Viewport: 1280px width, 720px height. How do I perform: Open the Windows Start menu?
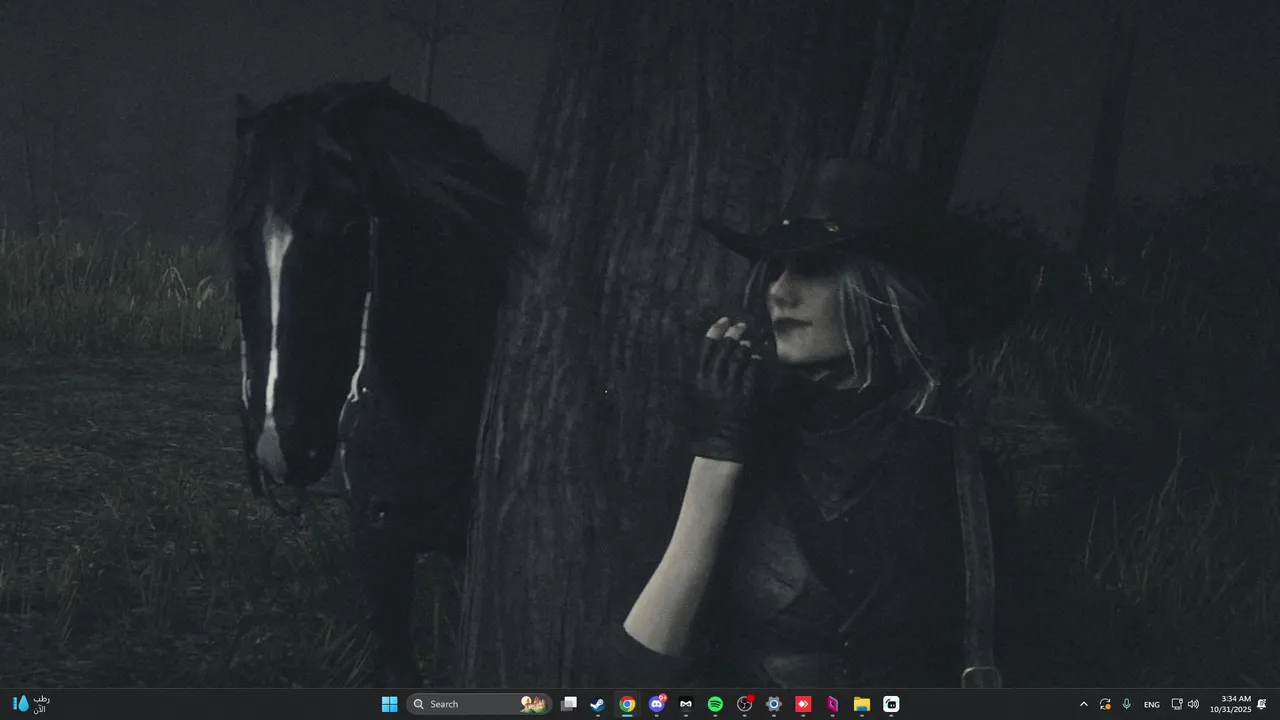click(x=390, y=704)
